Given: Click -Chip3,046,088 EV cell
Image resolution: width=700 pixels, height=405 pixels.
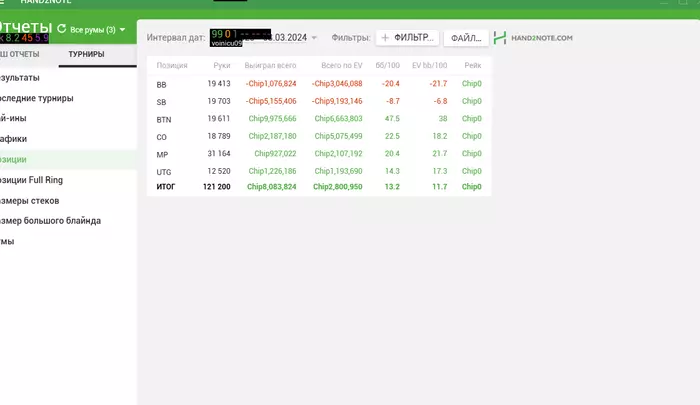Looking at the screenshot, I should [337, 84].
